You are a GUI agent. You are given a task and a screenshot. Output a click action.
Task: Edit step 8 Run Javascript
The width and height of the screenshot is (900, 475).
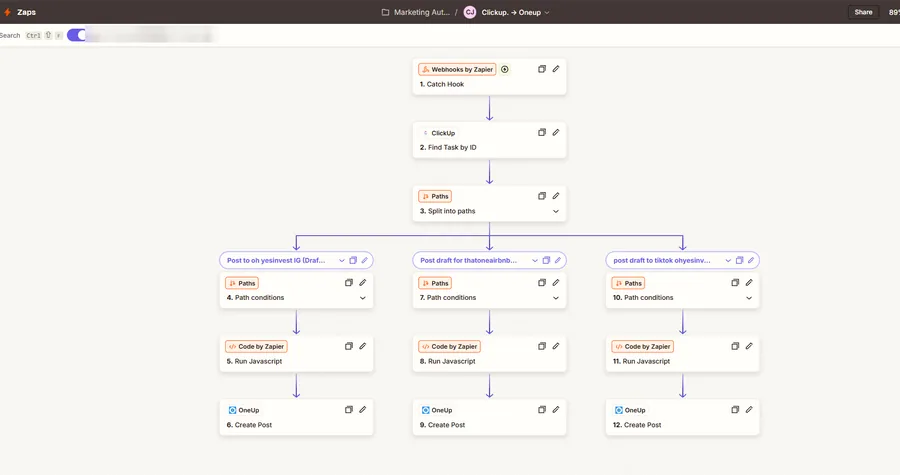556,346
